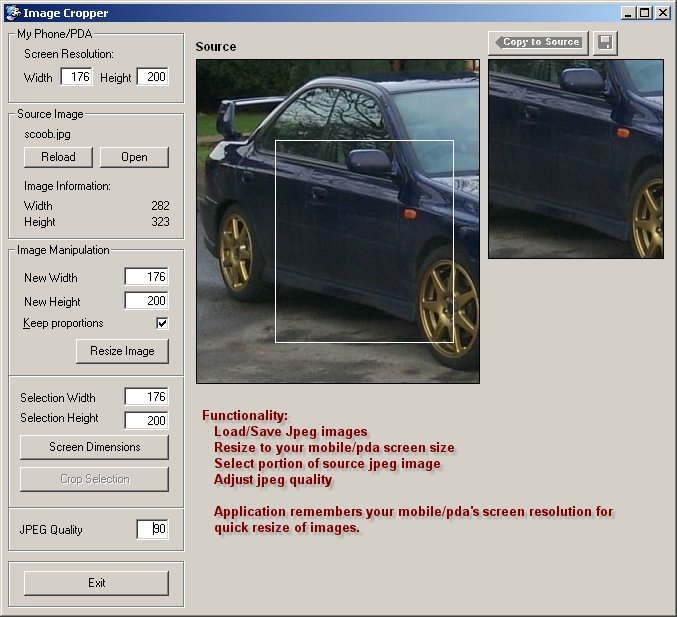The width and height of the screenshot is (677, 617).
Task: Exit the application using Exit button
Action: pyautogui.click(x=96, y=583)
